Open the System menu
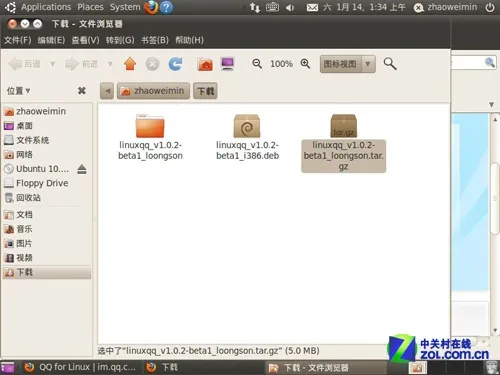This screenshot has width=500, height=375. click(125, 7)
